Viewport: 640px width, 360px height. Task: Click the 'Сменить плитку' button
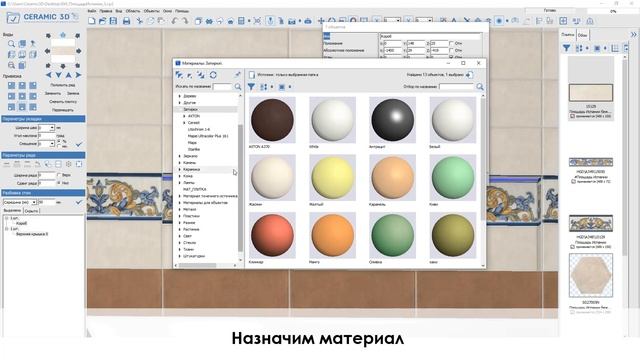(63, 102)
